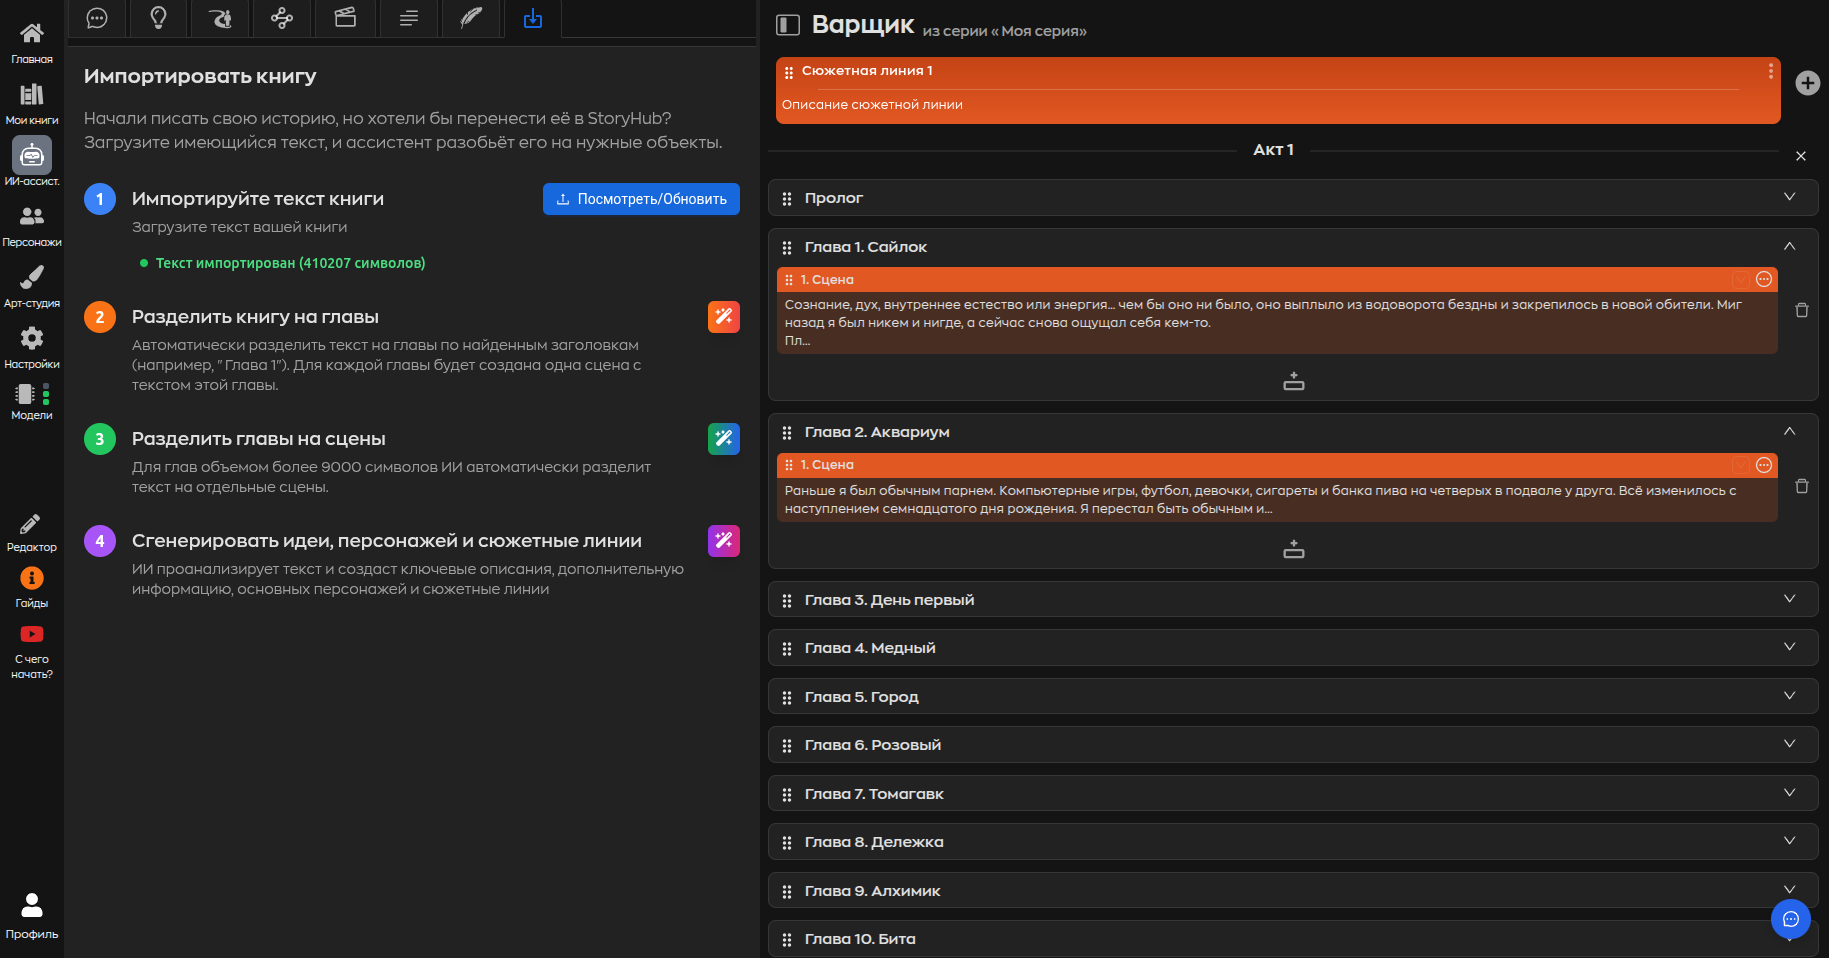Viewport: 1829px width, 958px height.
Task: Add a new plot line with plus button
Action: tap(1807, 83)
